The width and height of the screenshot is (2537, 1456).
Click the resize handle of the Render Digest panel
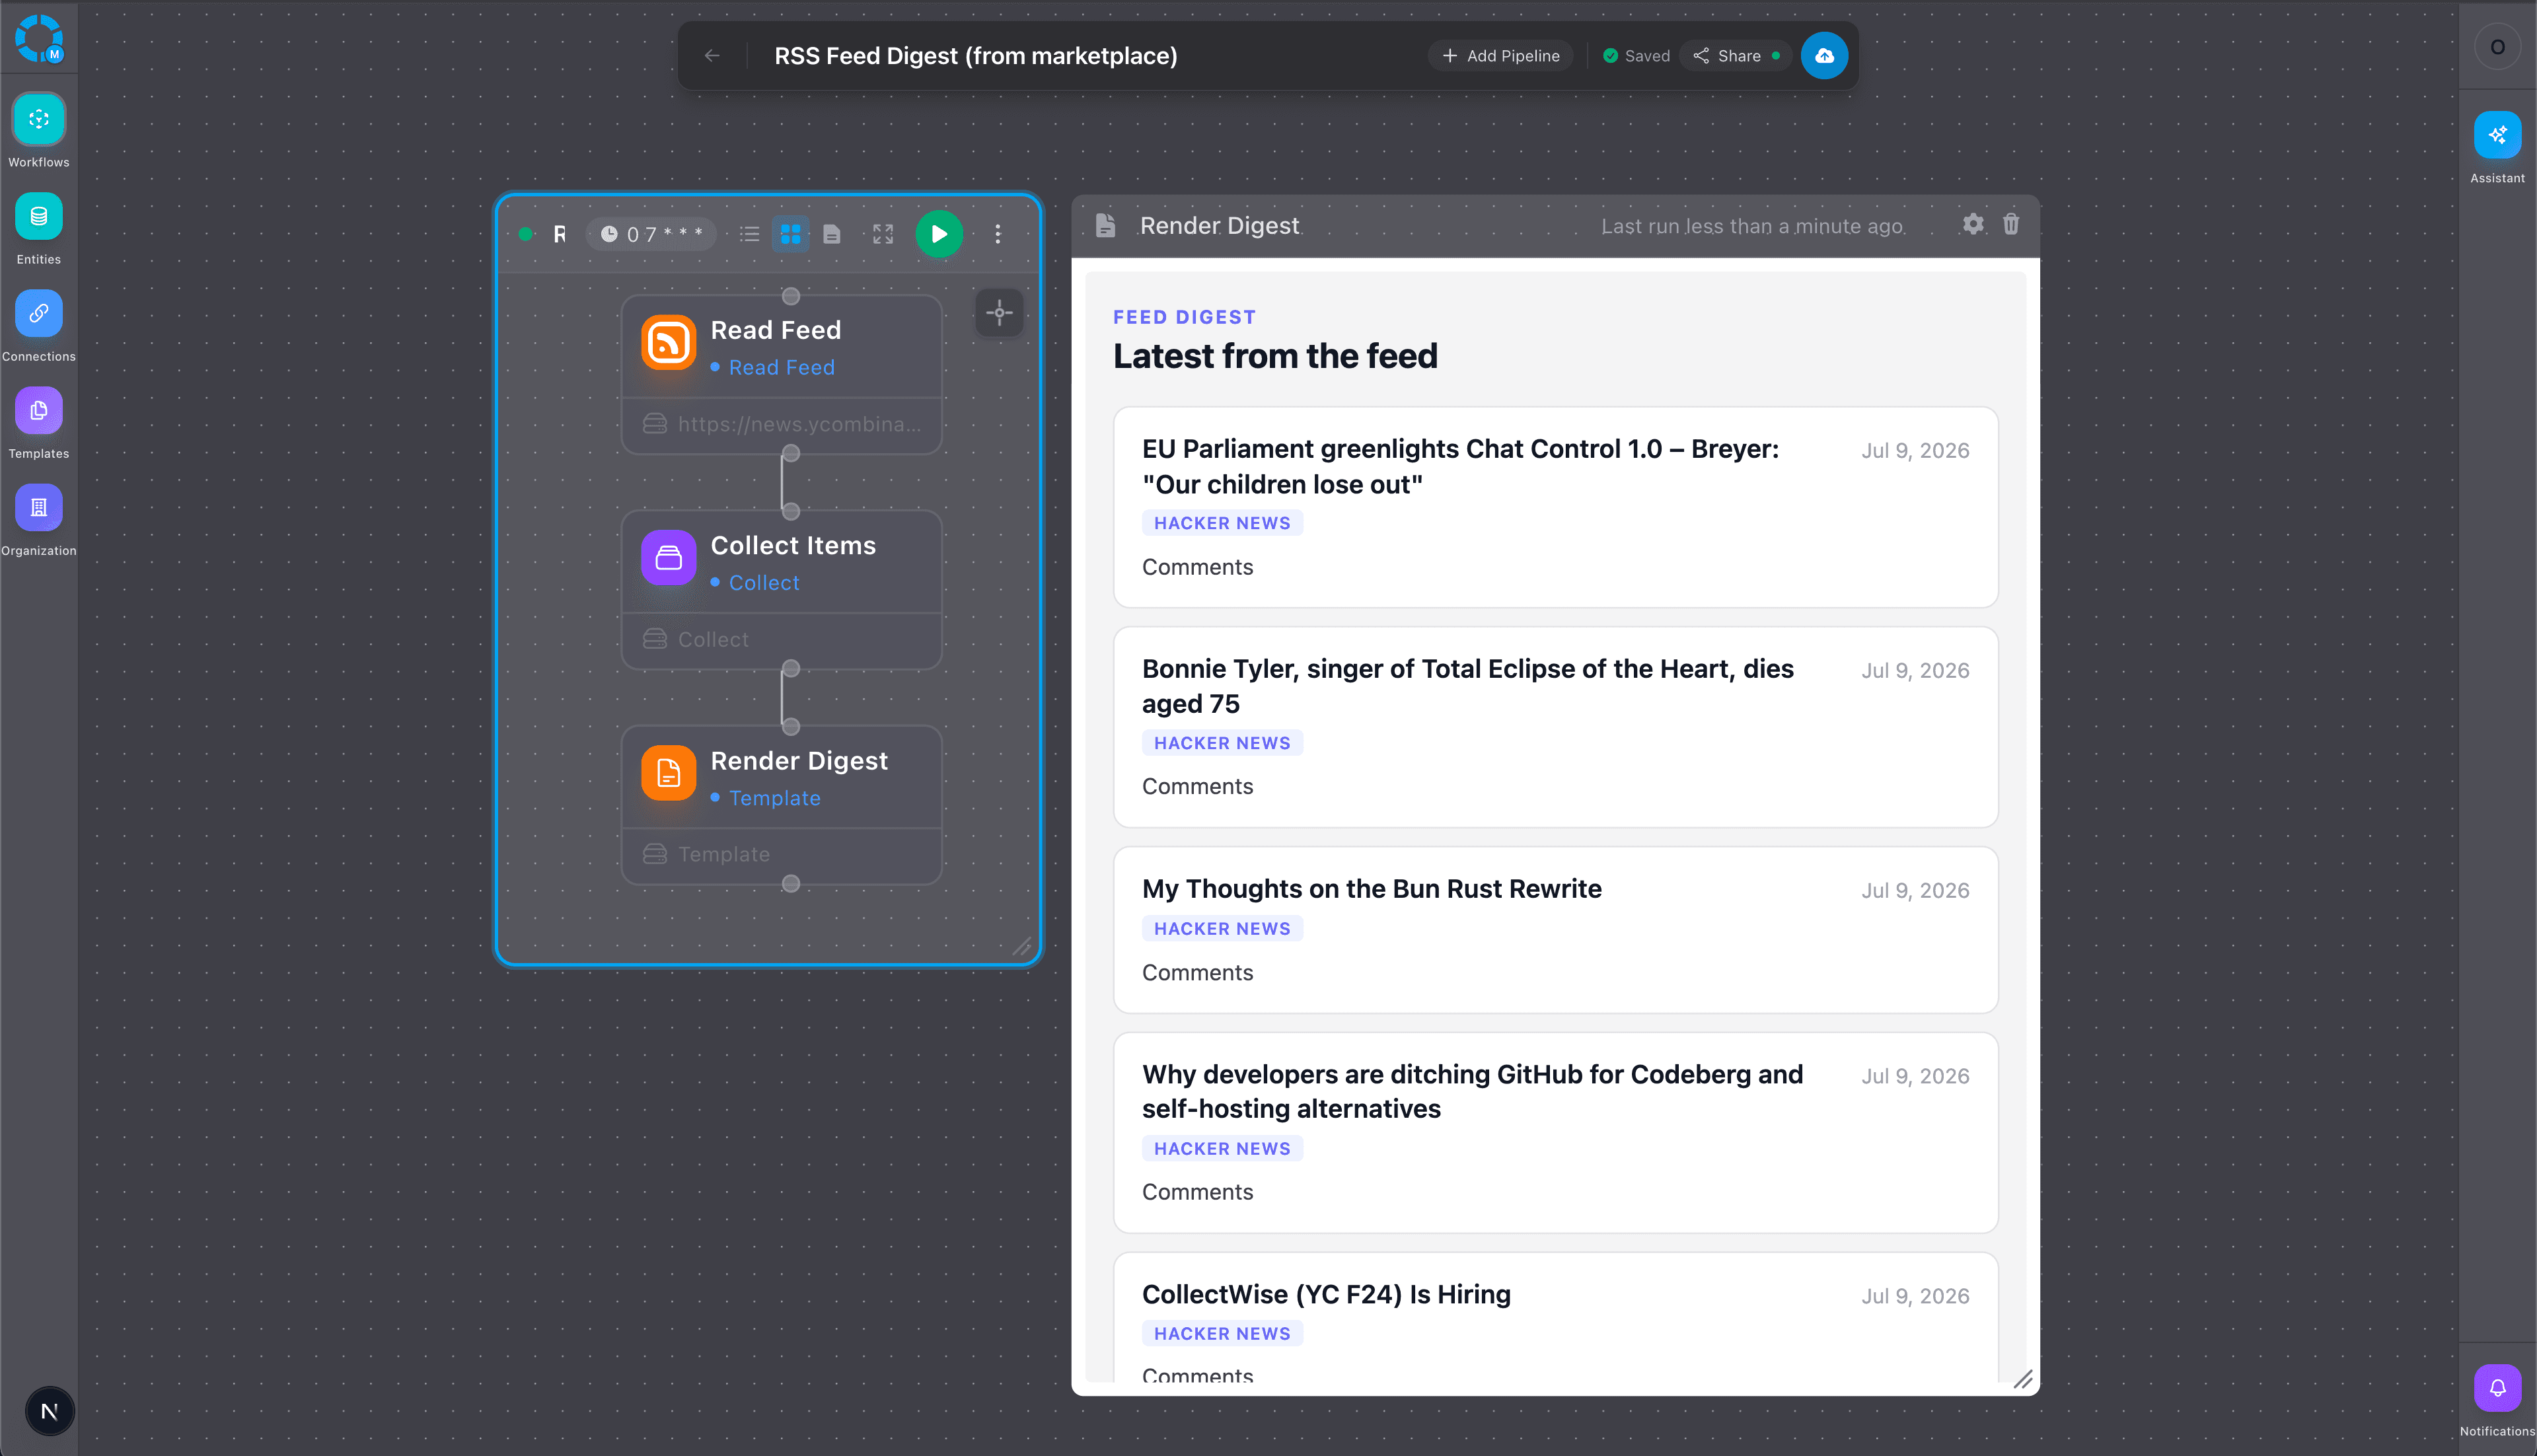tap(2023, 1379)
